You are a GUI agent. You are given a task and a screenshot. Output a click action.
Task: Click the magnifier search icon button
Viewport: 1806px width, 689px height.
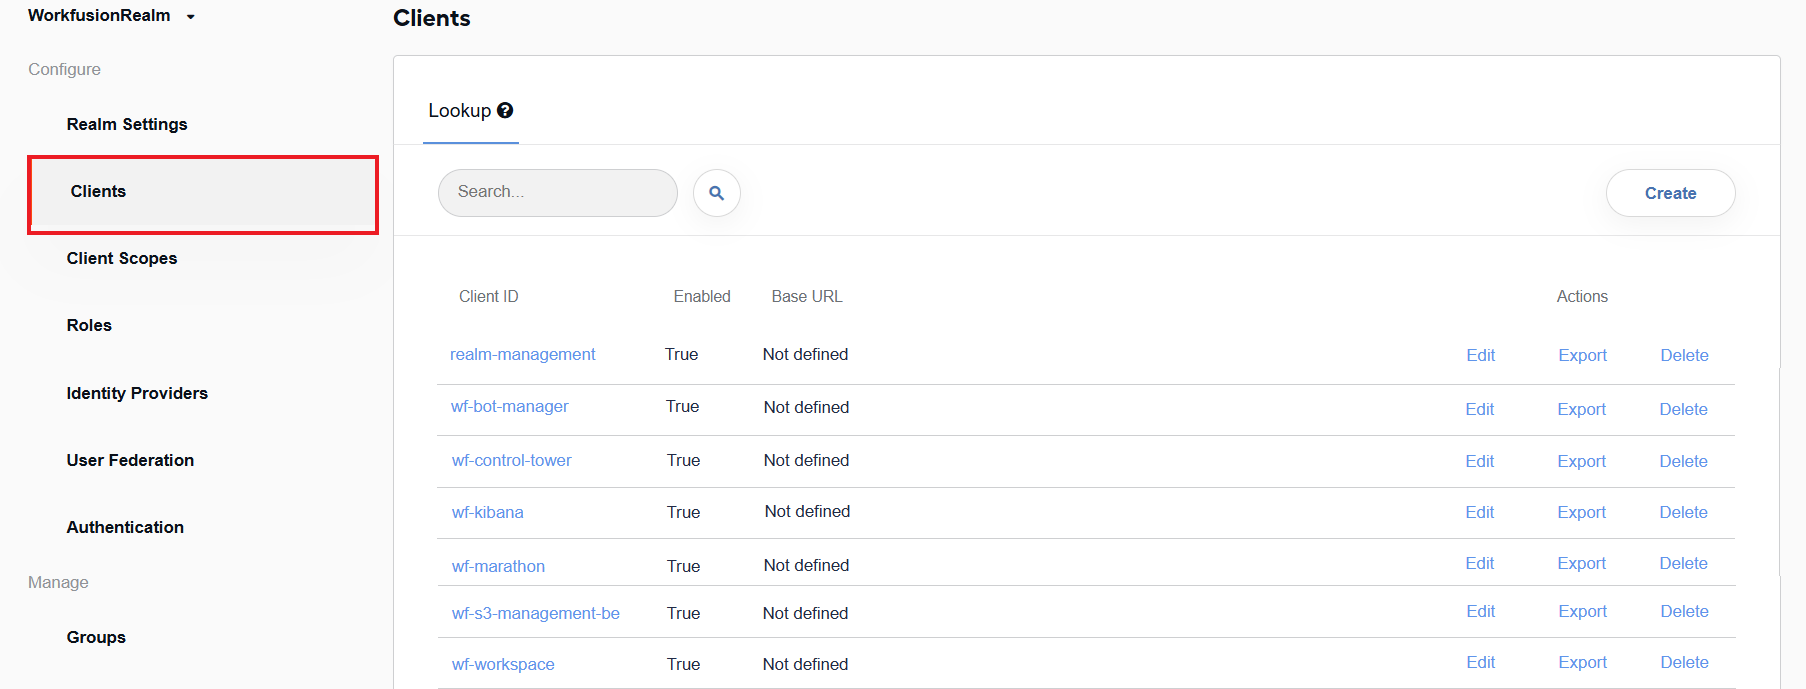pyautogui.click(x=717, y=193)
